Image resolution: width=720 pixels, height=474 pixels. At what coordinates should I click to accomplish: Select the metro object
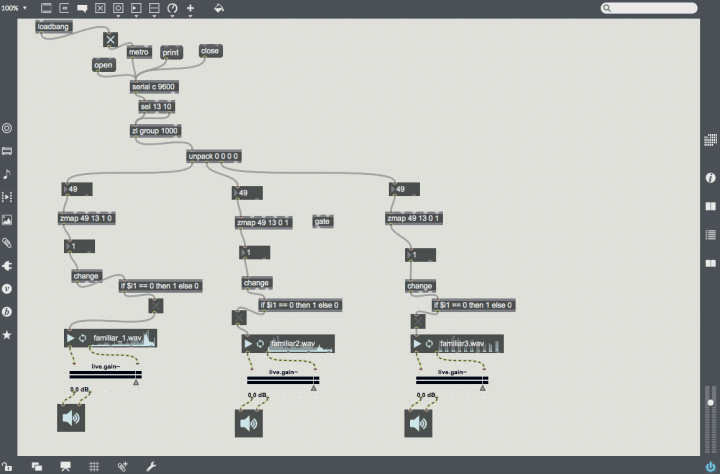139,52
